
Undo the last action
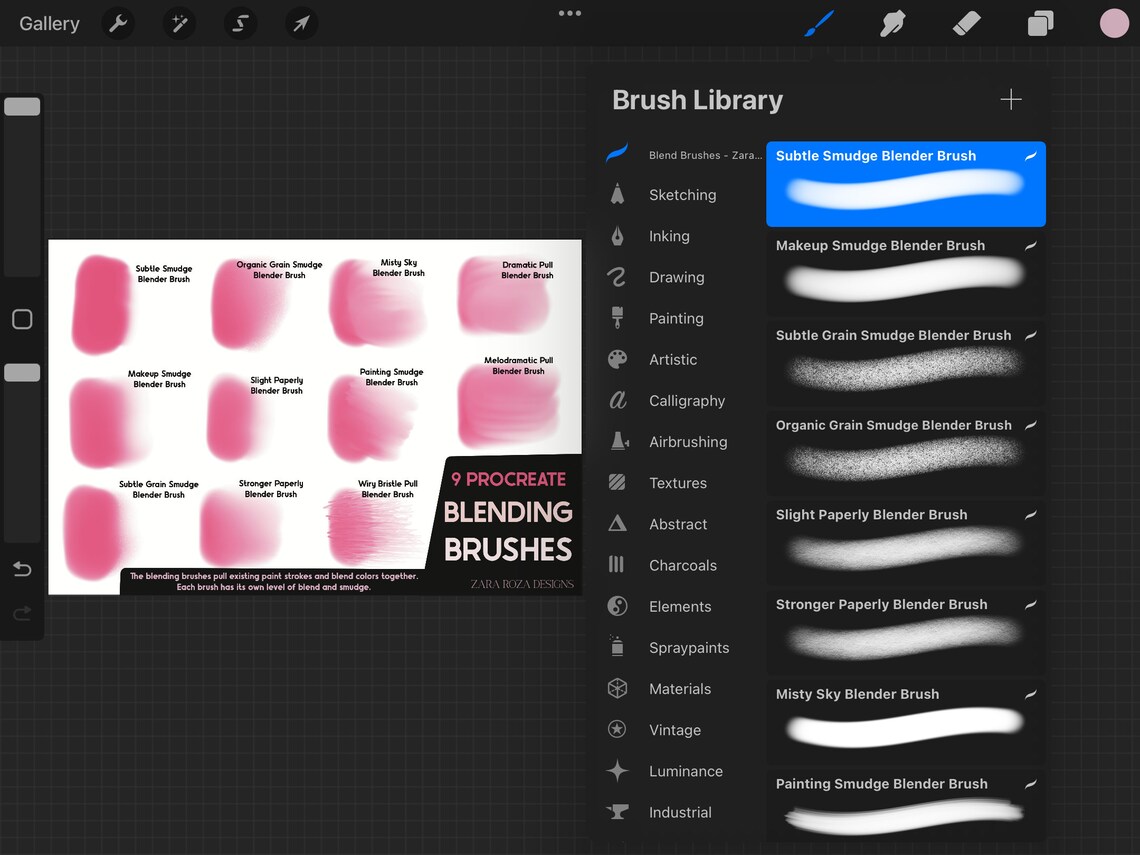pos(23,569)
